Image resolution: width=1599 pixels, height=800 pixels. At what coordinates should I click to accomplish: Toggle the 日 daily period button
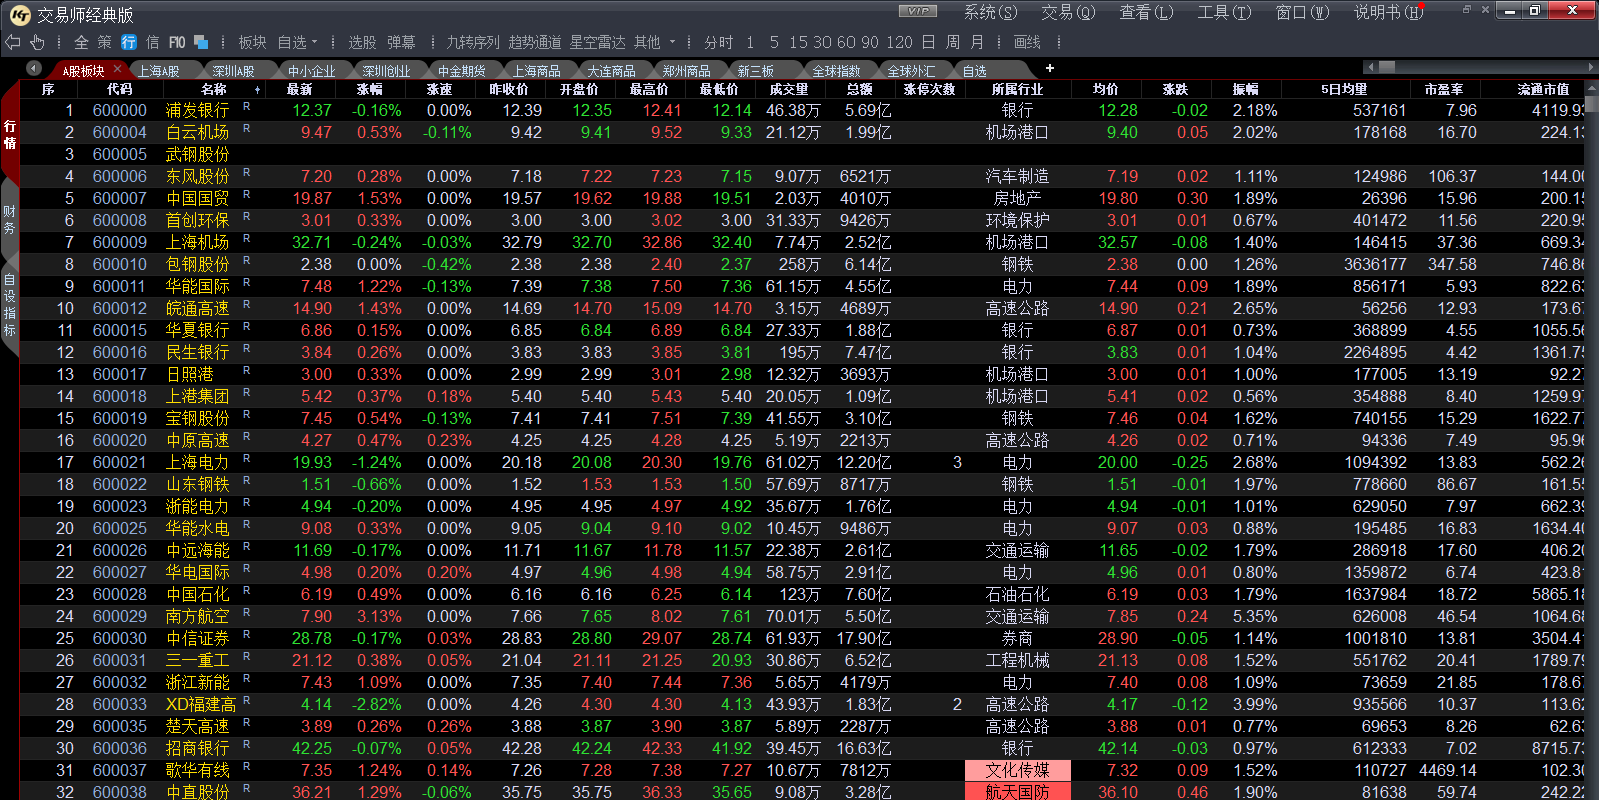click(928, 42)
